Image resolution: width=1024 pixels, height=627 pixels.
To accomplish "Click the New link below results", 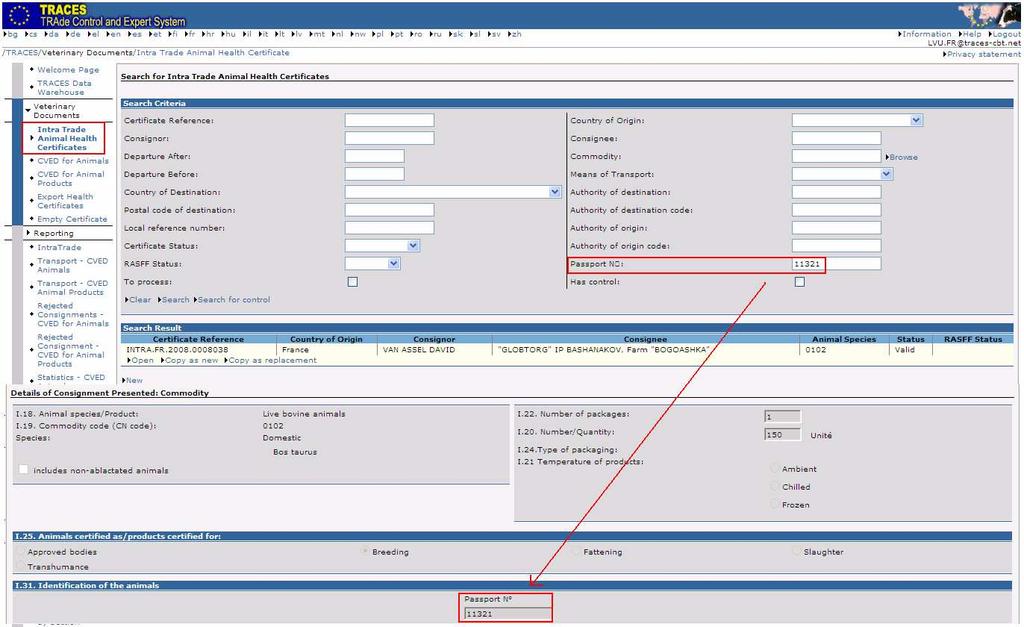I will click(x=134, y=380).
